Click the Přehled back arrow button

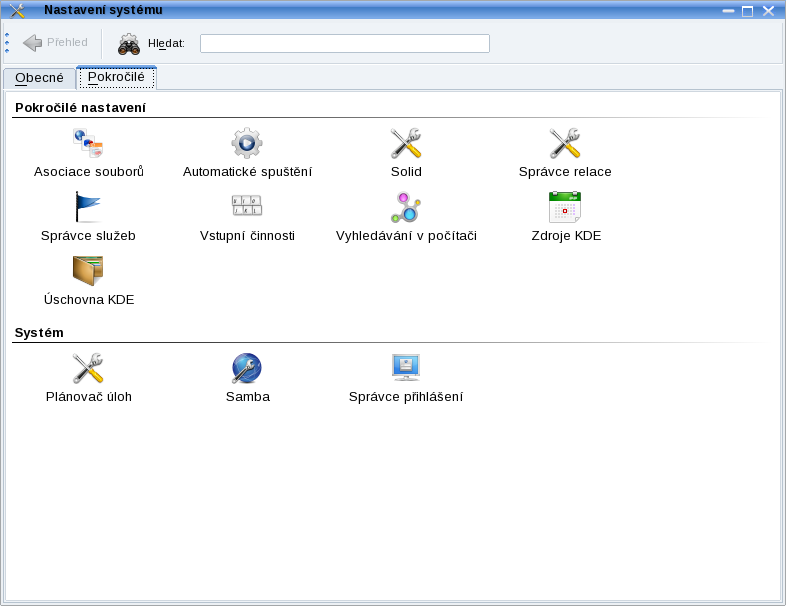click(x=55, y=43)
